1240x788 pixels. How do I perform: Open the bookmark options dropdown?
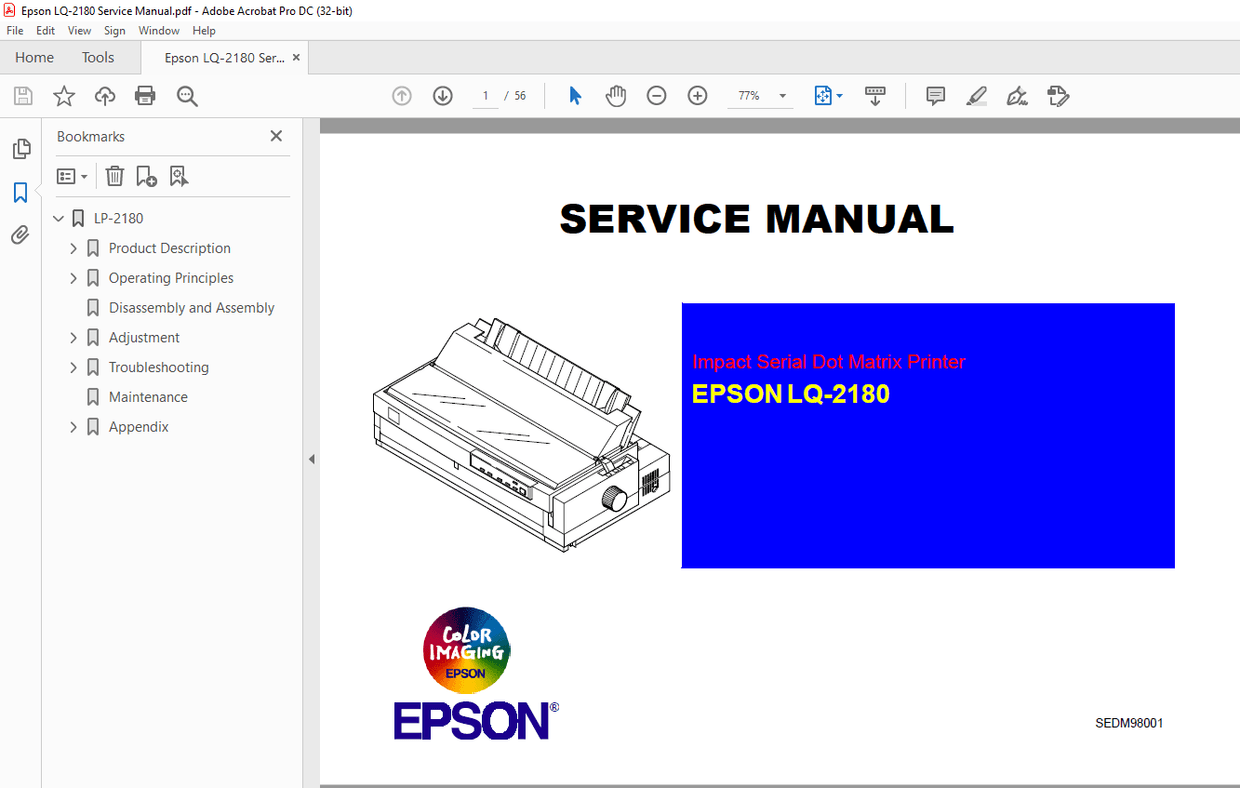point(71,176)
